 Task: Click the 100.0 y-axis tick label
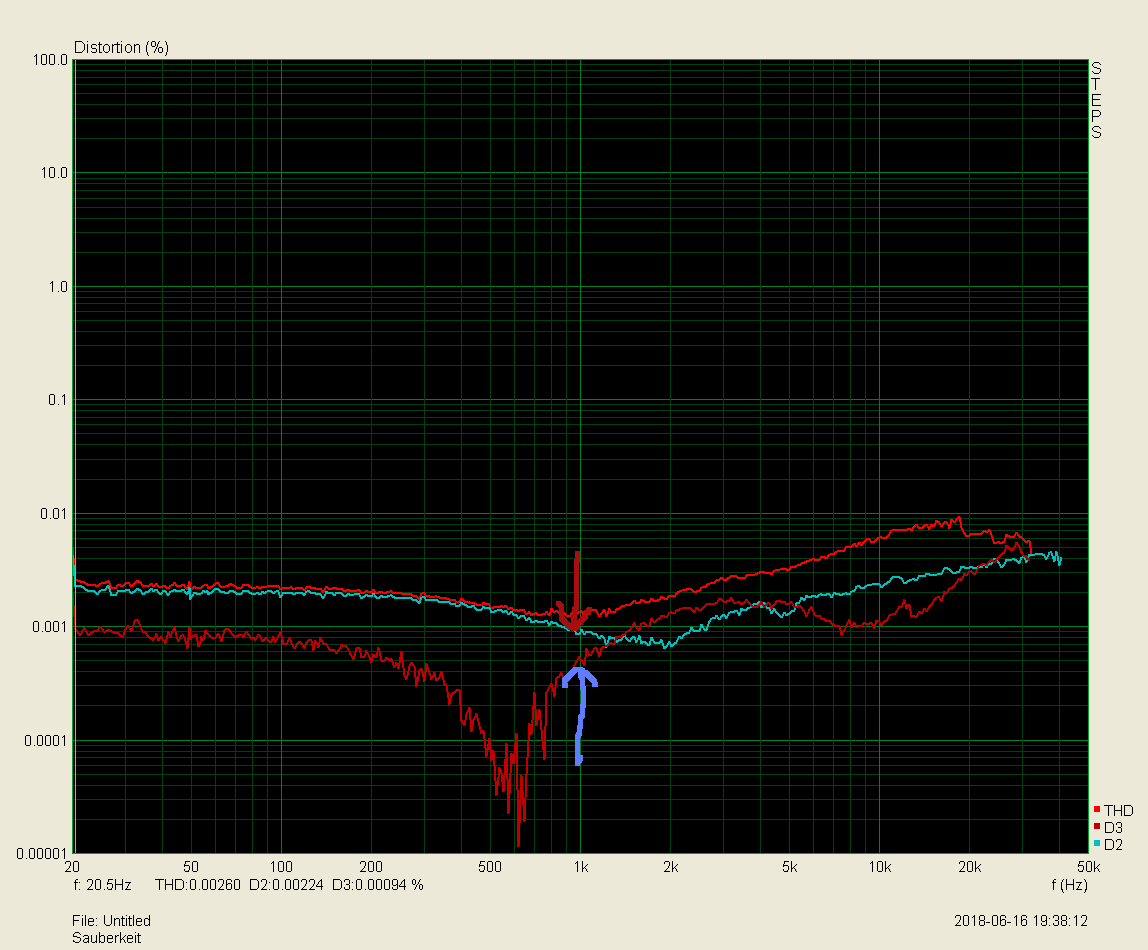[x=50, y=60]
